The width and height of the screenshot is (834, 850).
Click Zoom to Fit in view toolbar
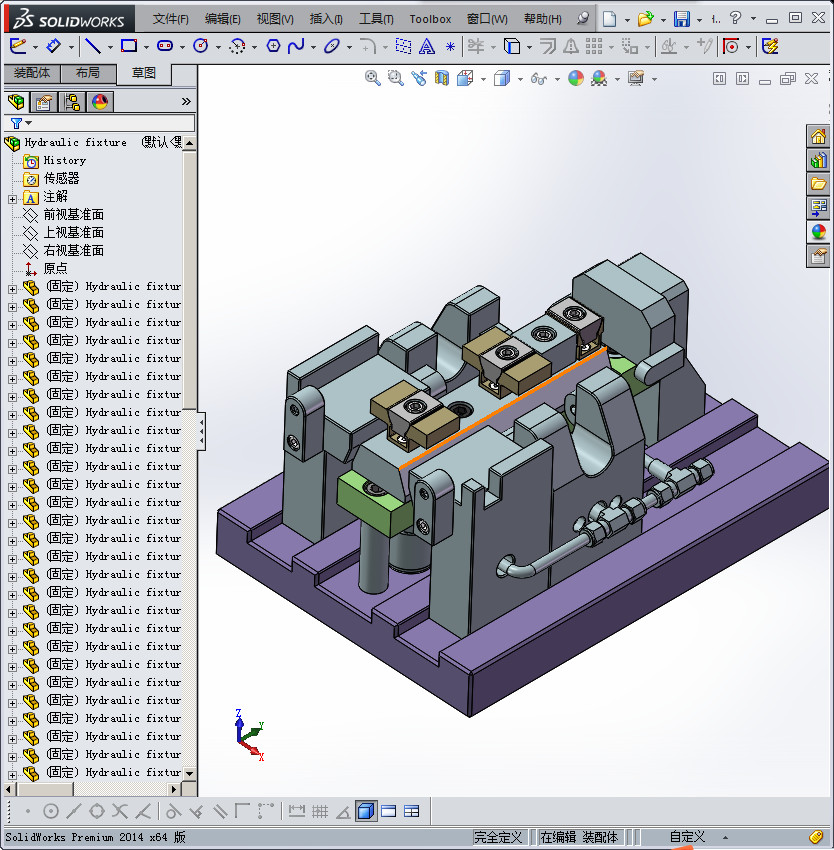(x=373, y=79)
